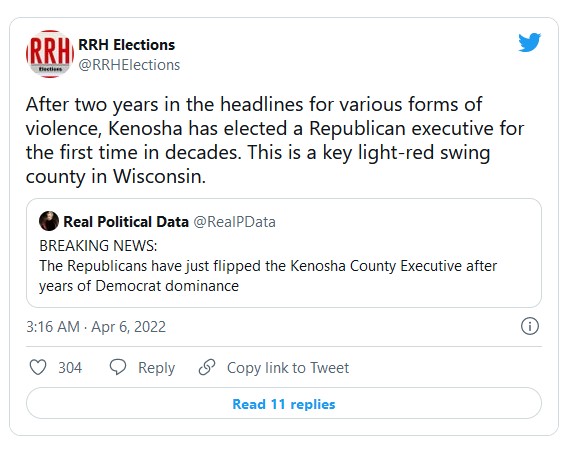Click the @RealPData handle
Screen dimensions: 569x453
(x=234, y=222)
